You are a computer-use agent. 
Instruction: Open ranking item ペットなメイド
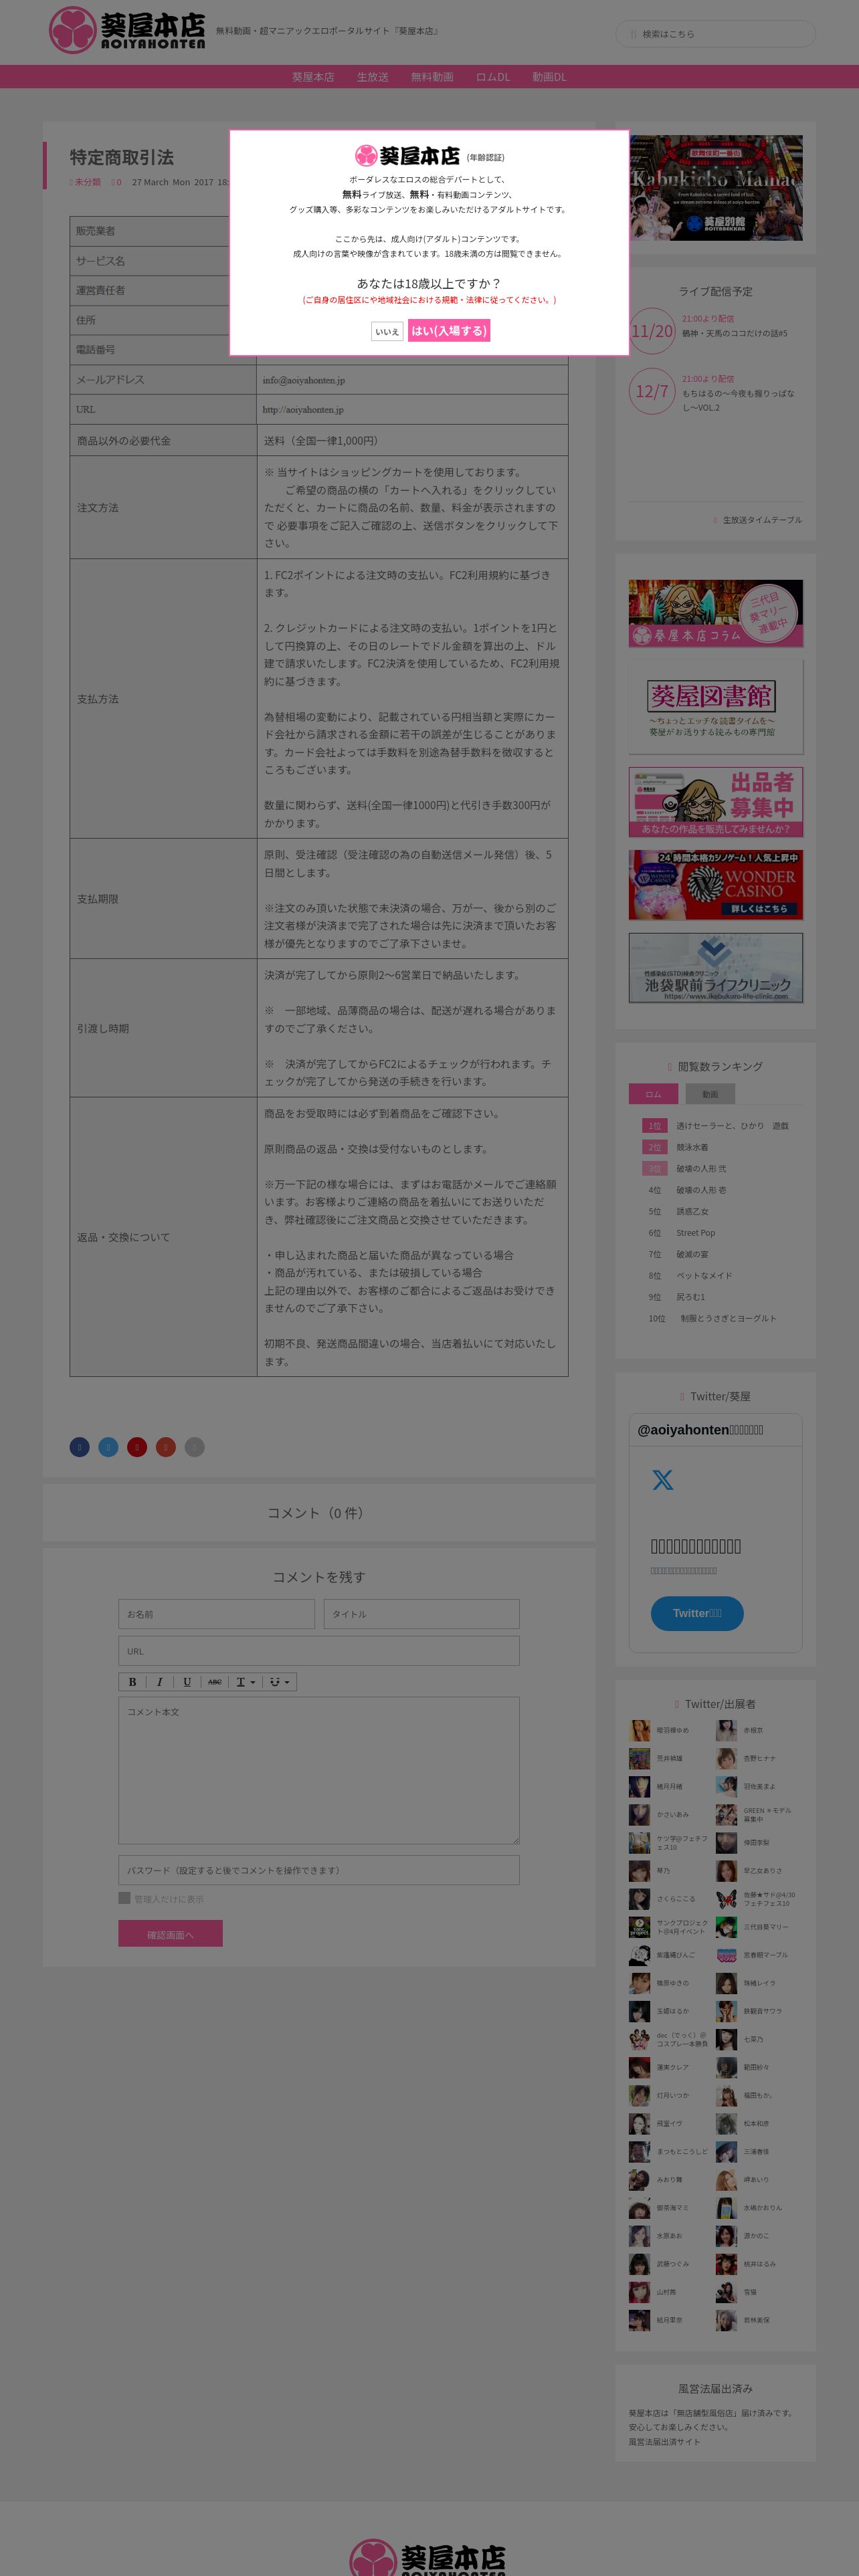704,1275
